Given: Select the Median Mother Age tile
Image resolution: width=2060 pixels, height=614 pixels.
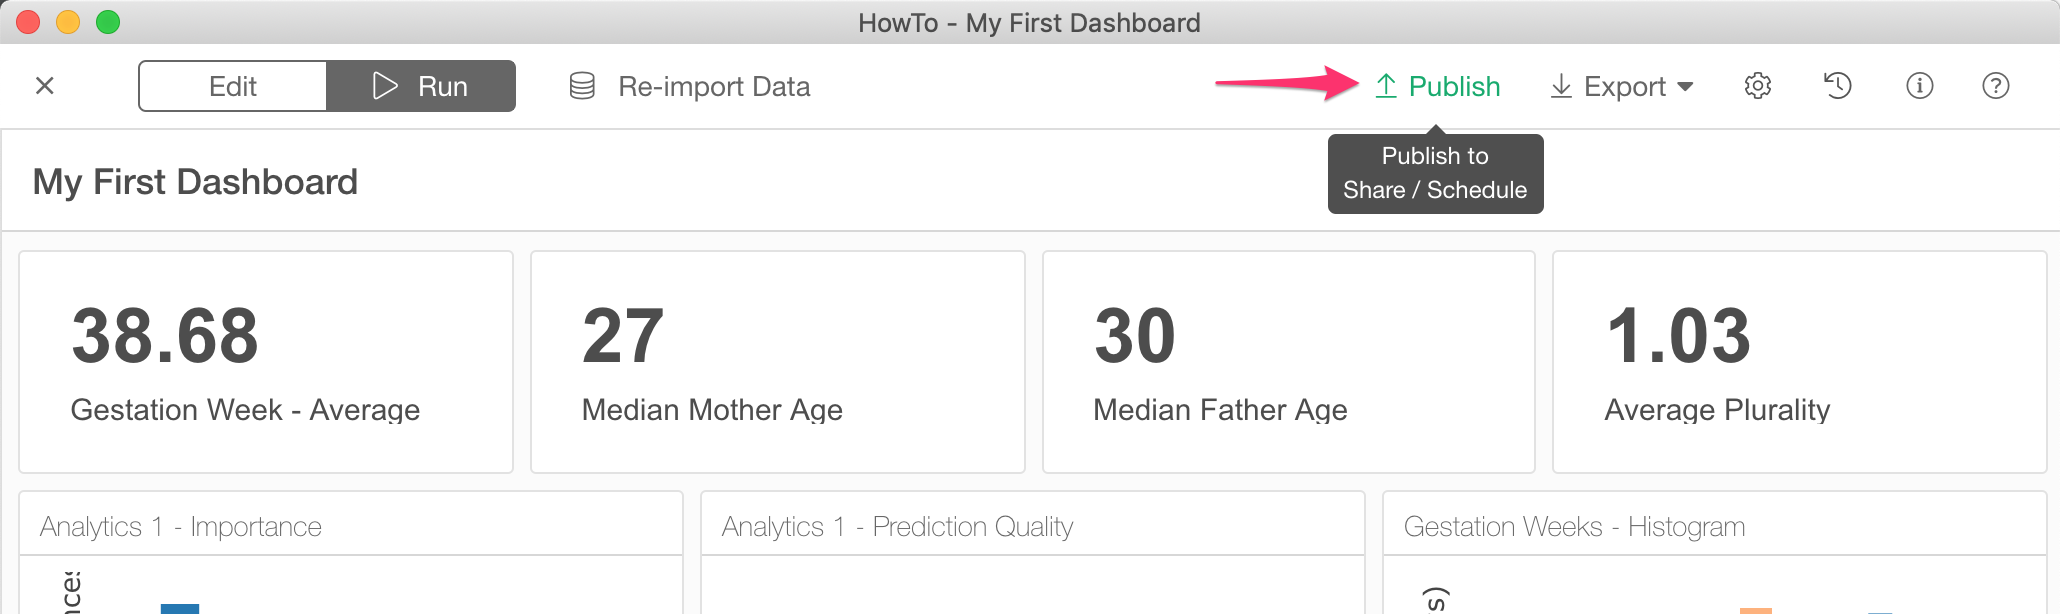Looking at the screenshot, I should tap(778, 362).
